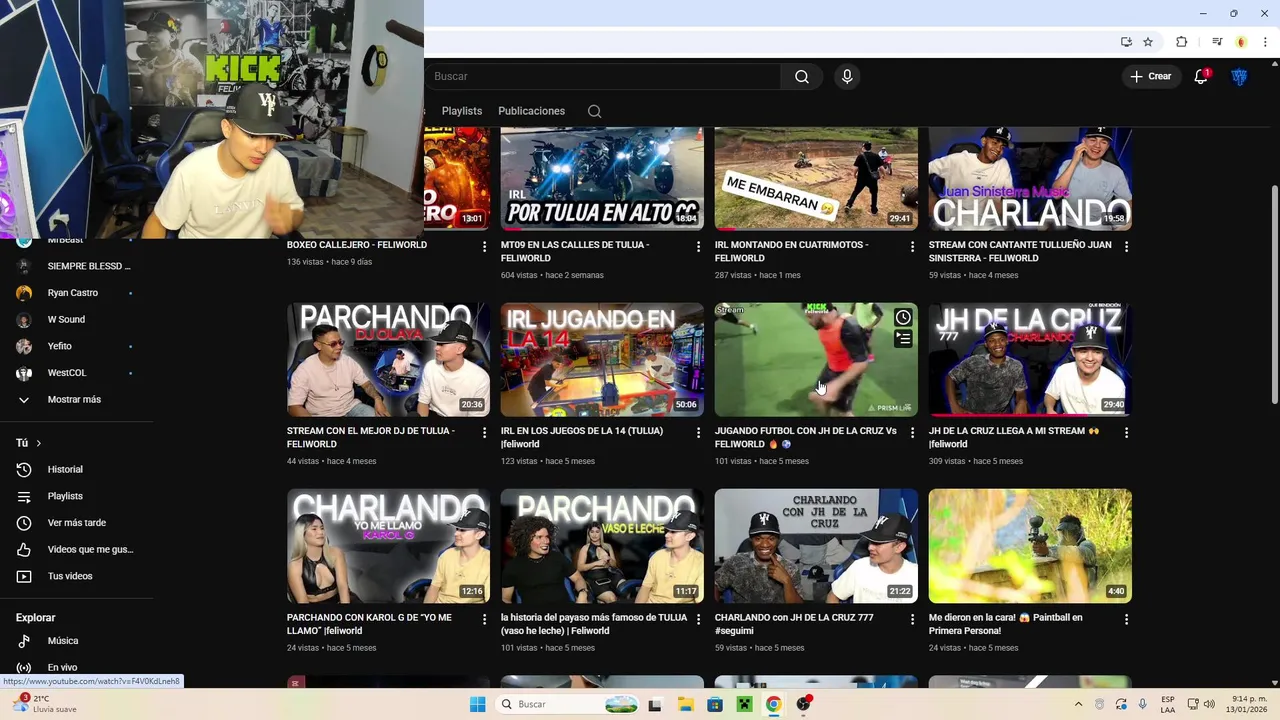This screenshot has width=1280, height=720.
Task: Click the install-app icon in the address bar
Action: coord(1126,42)
